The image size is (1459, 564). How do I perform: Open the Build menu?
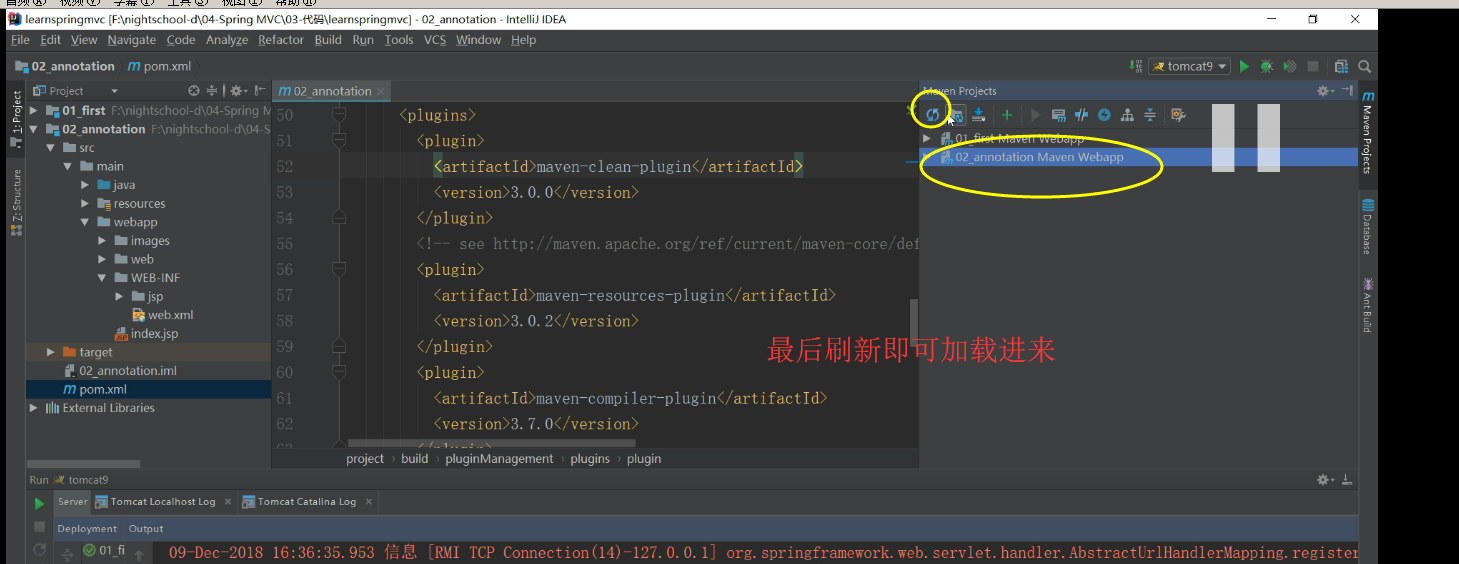pos(328,40)
